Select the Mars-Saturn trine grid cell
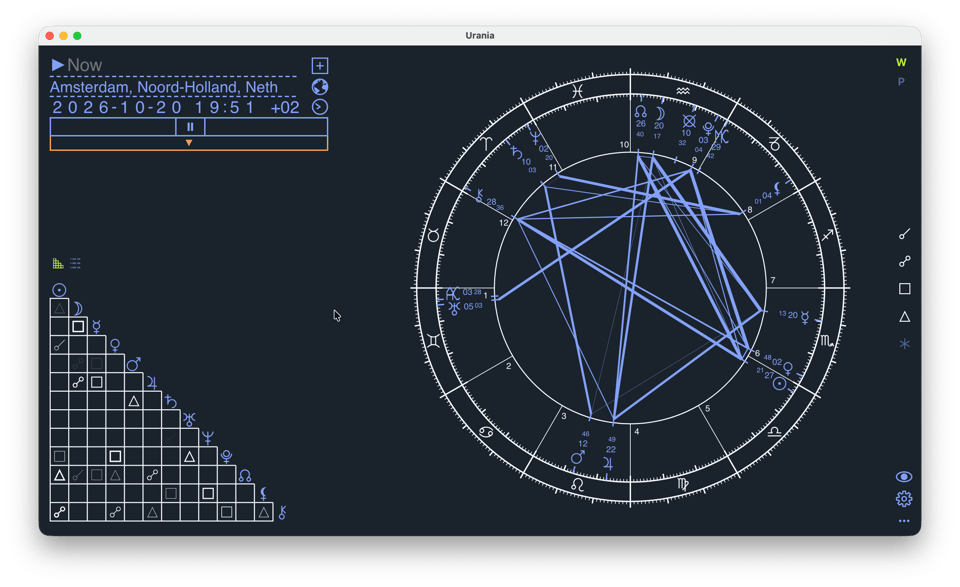The image size is (960, 587). (133, 401)
